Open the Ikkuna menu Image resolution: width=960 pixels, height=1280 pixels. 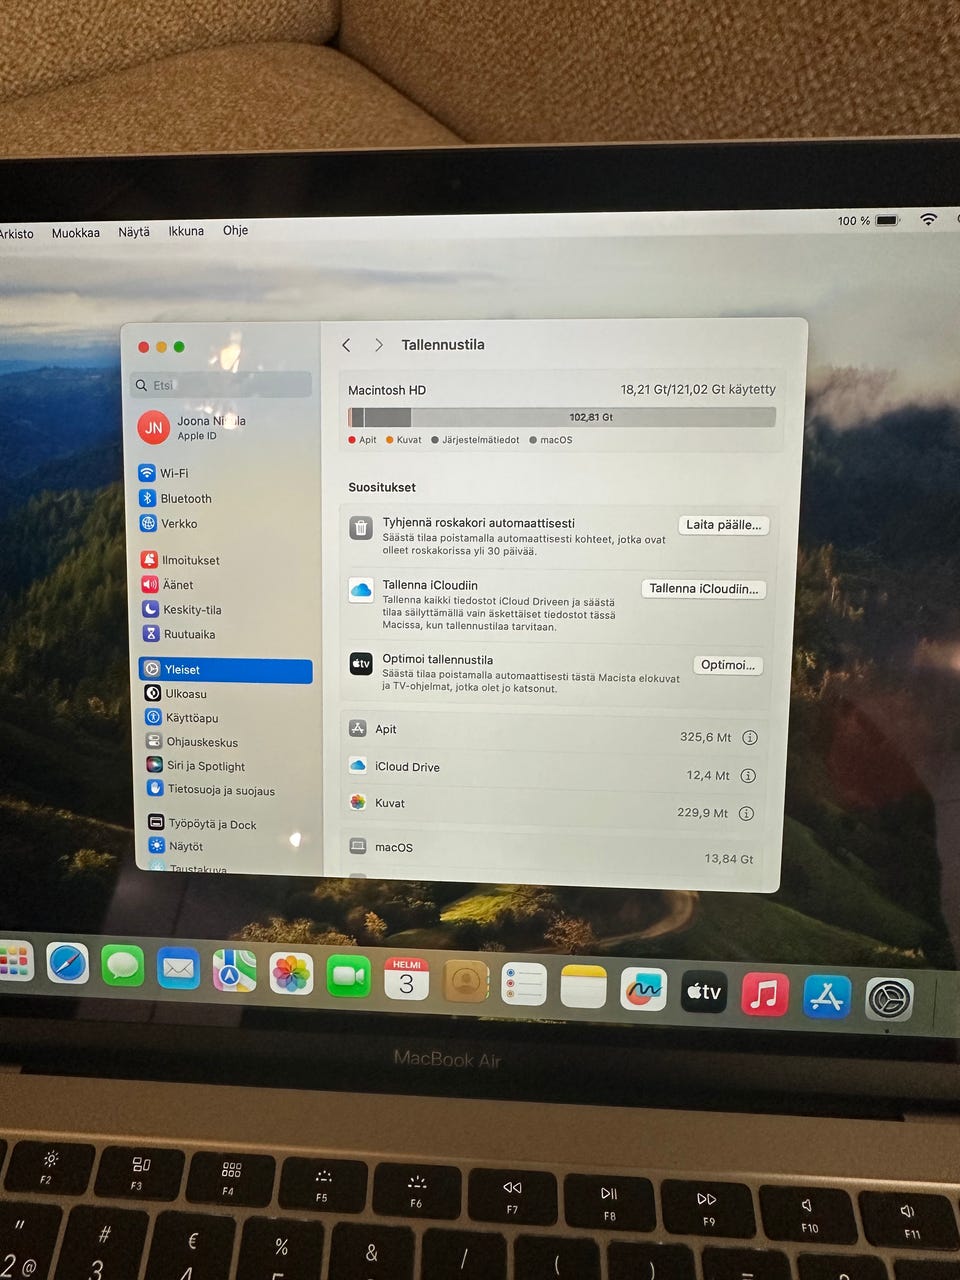(186, 231)
